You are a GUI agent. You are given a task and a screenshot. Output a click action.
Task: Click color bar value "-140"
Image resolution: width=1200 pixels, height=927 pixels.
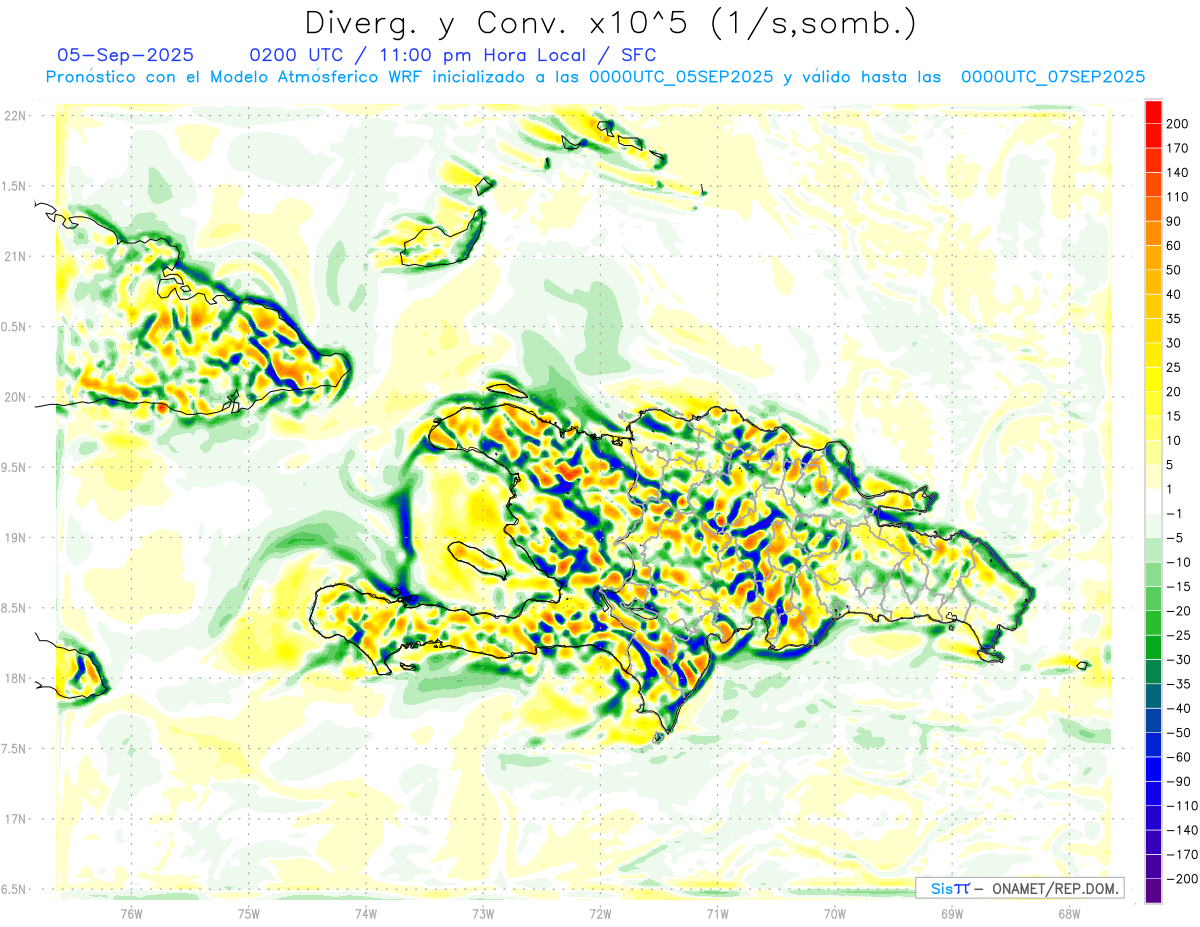coord(1182,830)
